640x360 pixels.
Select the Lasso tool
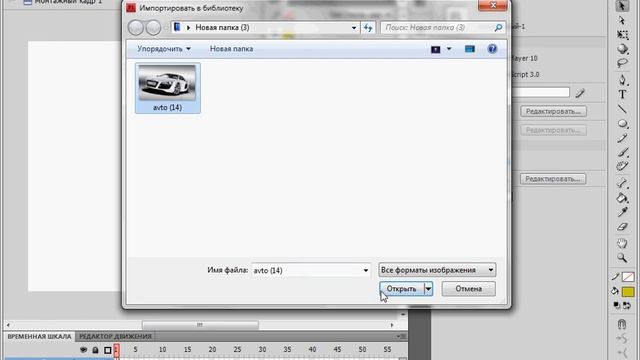point(622,63)
